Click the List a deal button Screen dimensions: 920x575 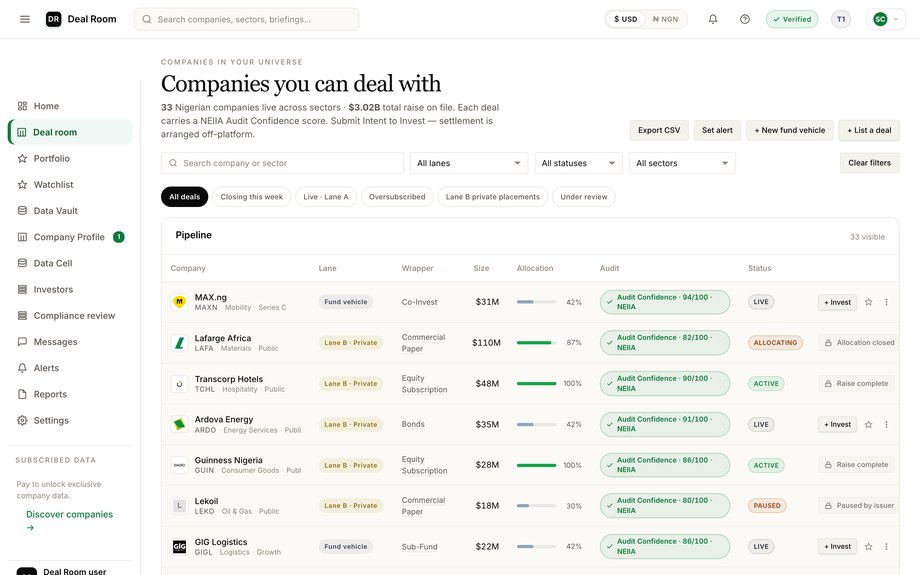coord(869,130)
